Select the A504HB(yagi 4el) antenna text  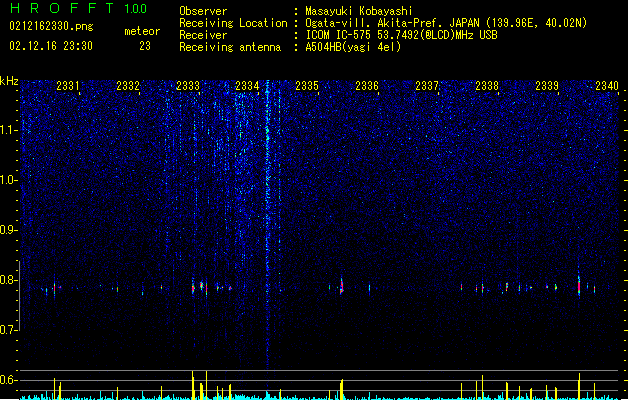pos(353,47)
